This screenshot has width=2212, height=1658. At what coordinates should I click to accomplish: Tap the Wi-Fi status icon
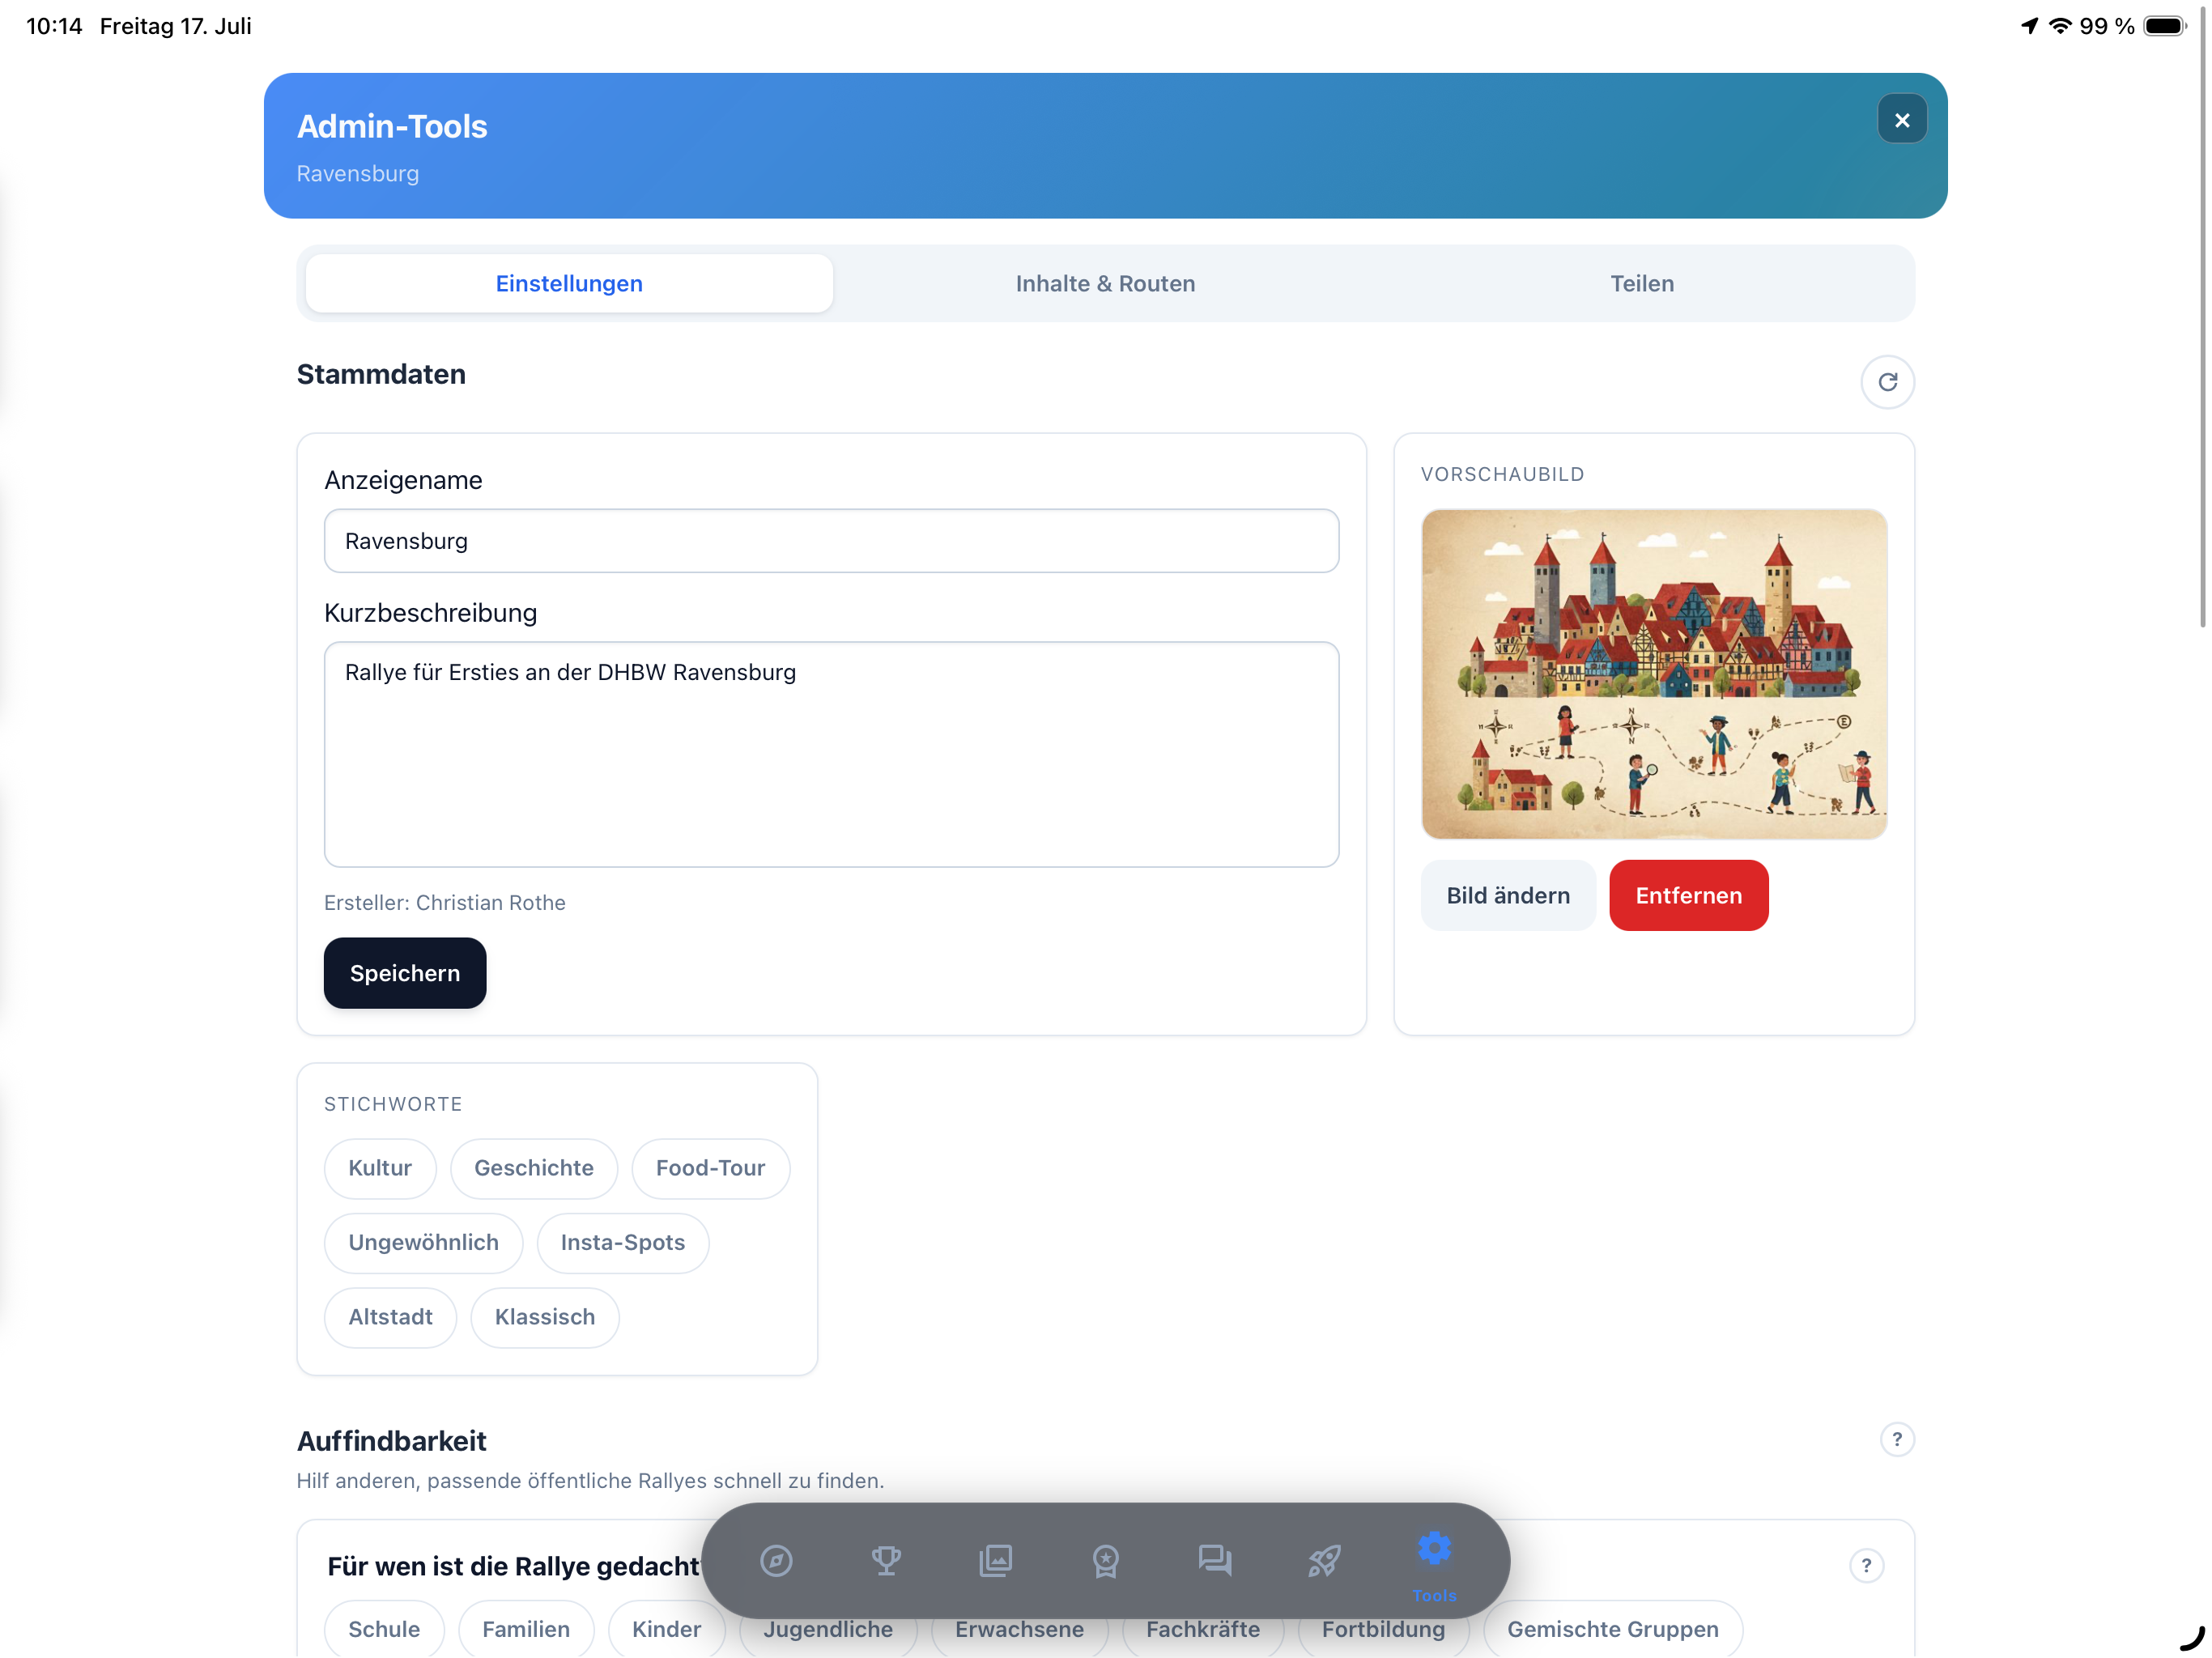point(2060,26)
